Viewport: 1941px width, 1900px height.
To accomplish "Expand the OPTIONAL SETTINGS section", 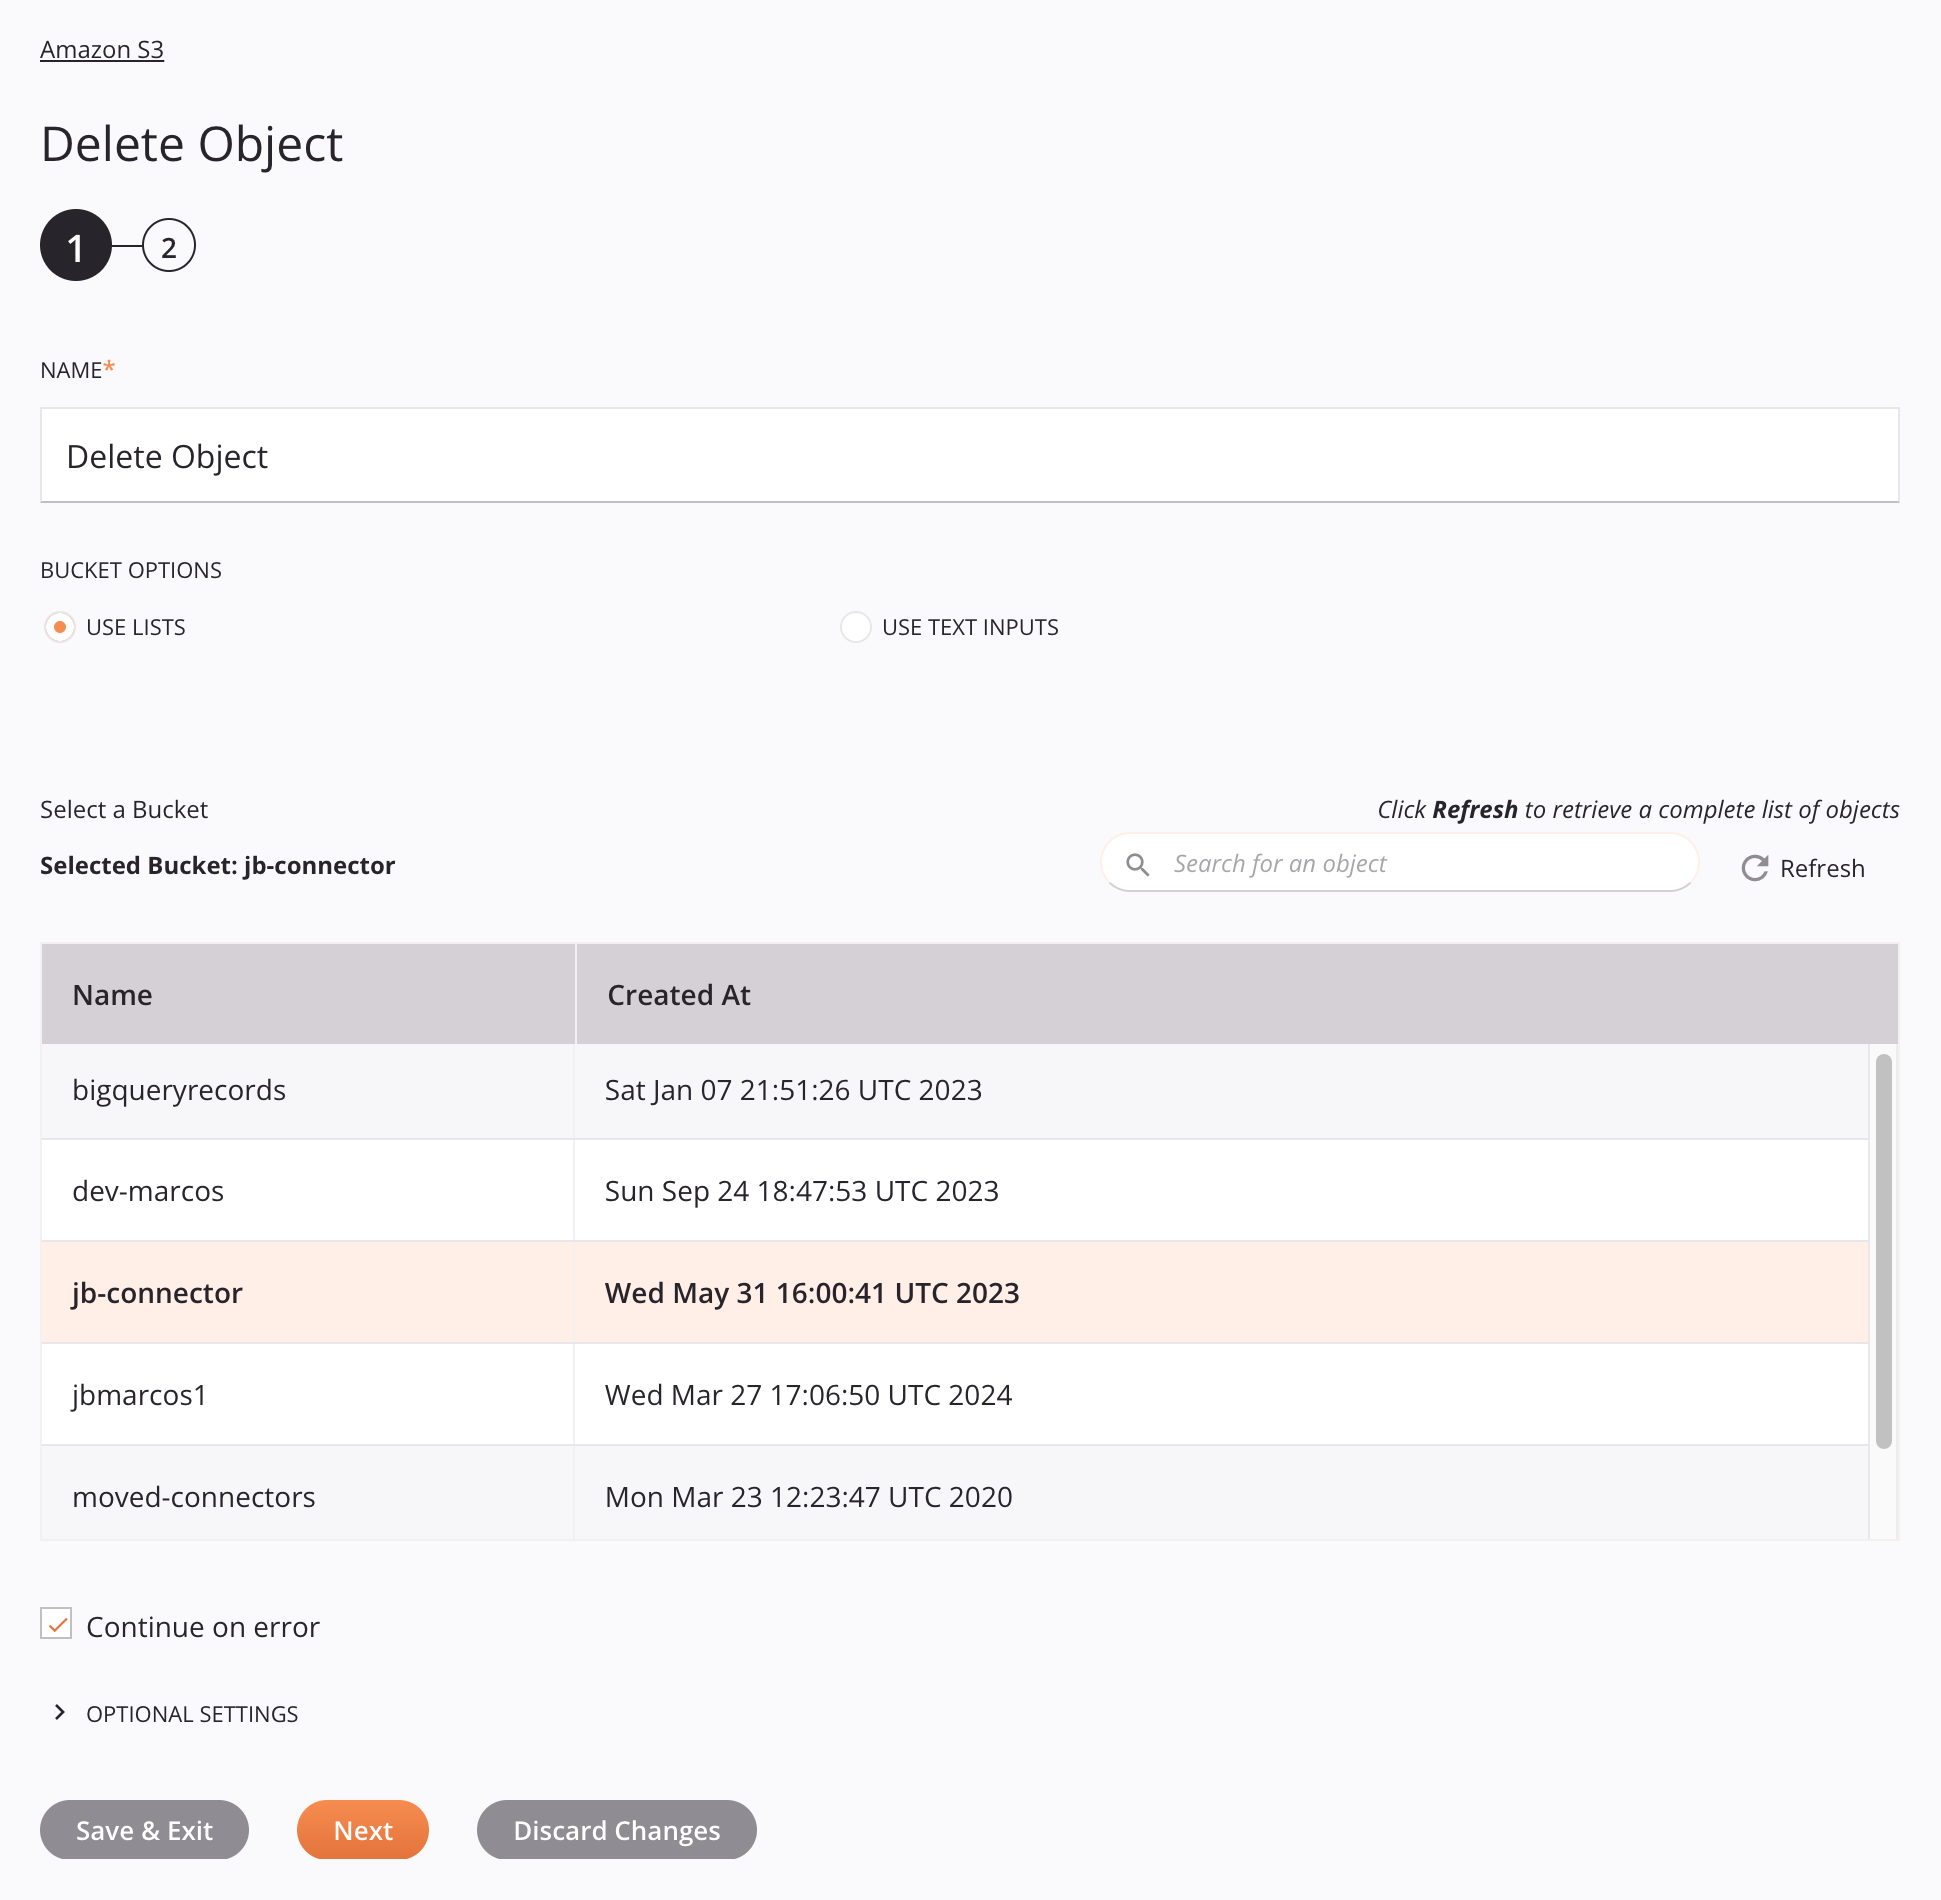I will click(x=169, y=1714).
